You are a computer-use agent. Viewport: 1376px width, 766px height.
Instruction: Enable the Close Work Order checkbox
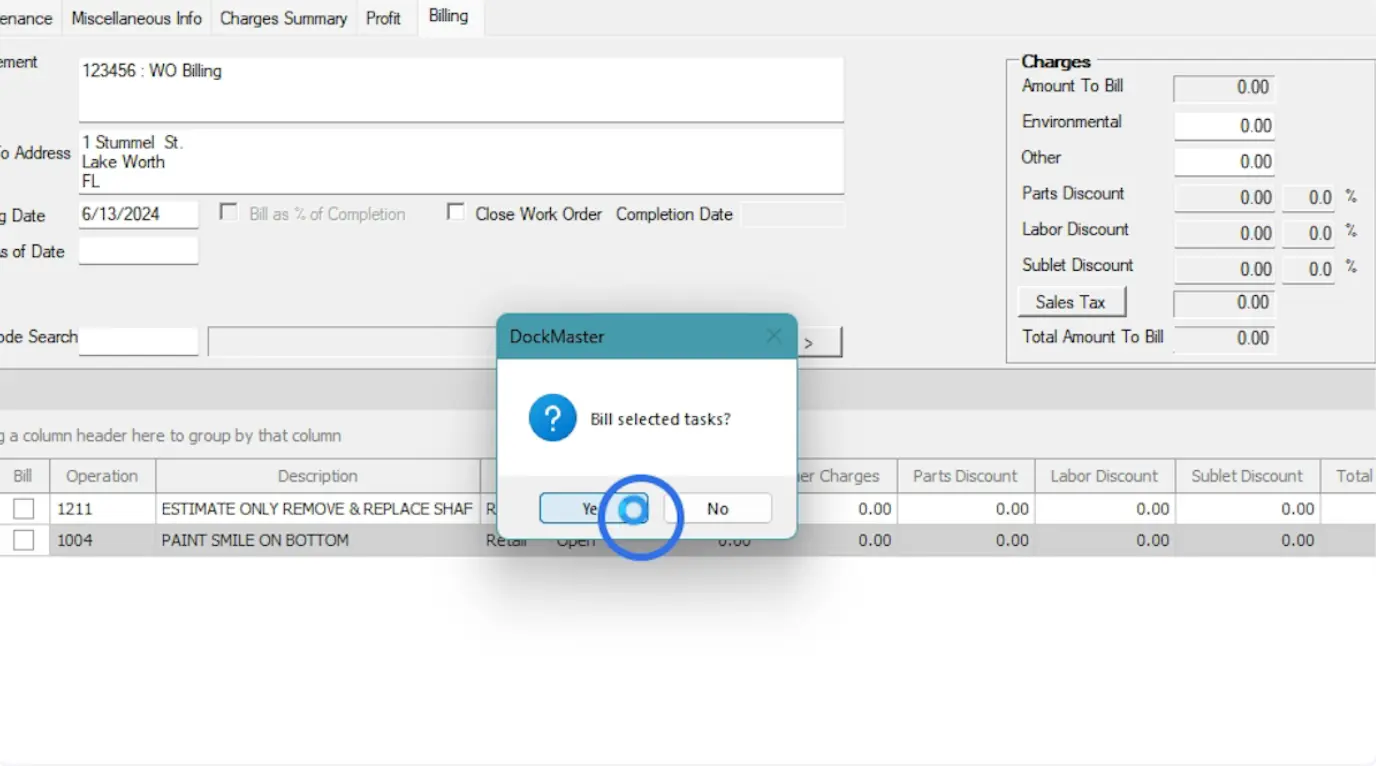tap(456, 213)
